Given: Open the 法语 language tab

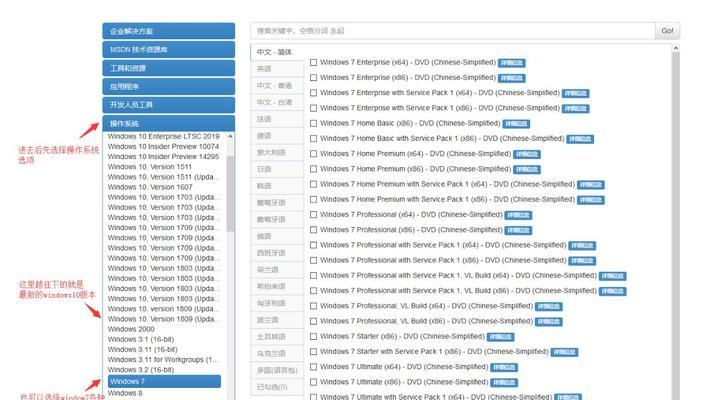Looking at the screenshot, I should point(277,119).
